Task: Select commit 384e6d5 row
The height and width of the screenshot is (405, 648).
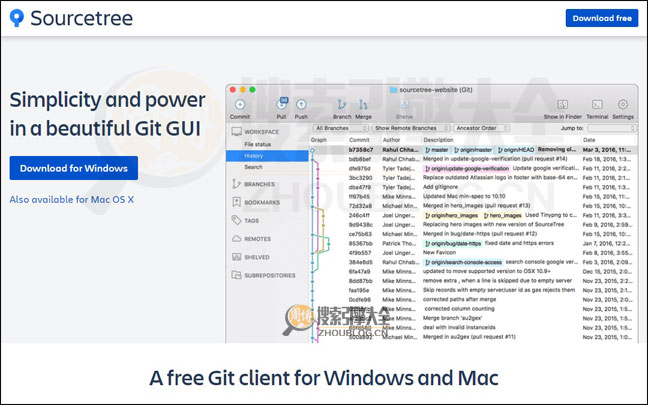Action: [472, 262]
